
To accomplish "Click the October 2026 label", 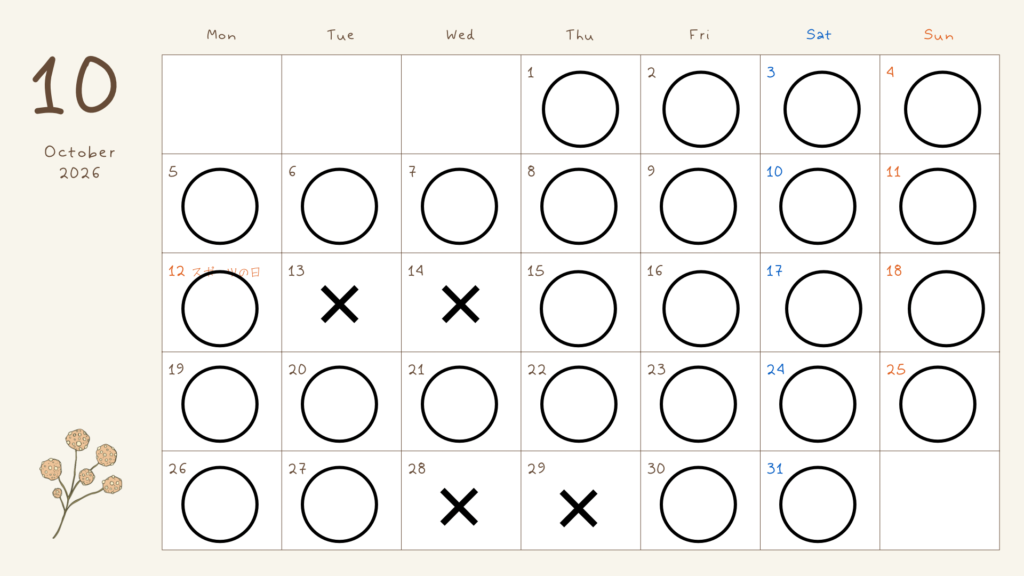I will [x=80, y=162].
